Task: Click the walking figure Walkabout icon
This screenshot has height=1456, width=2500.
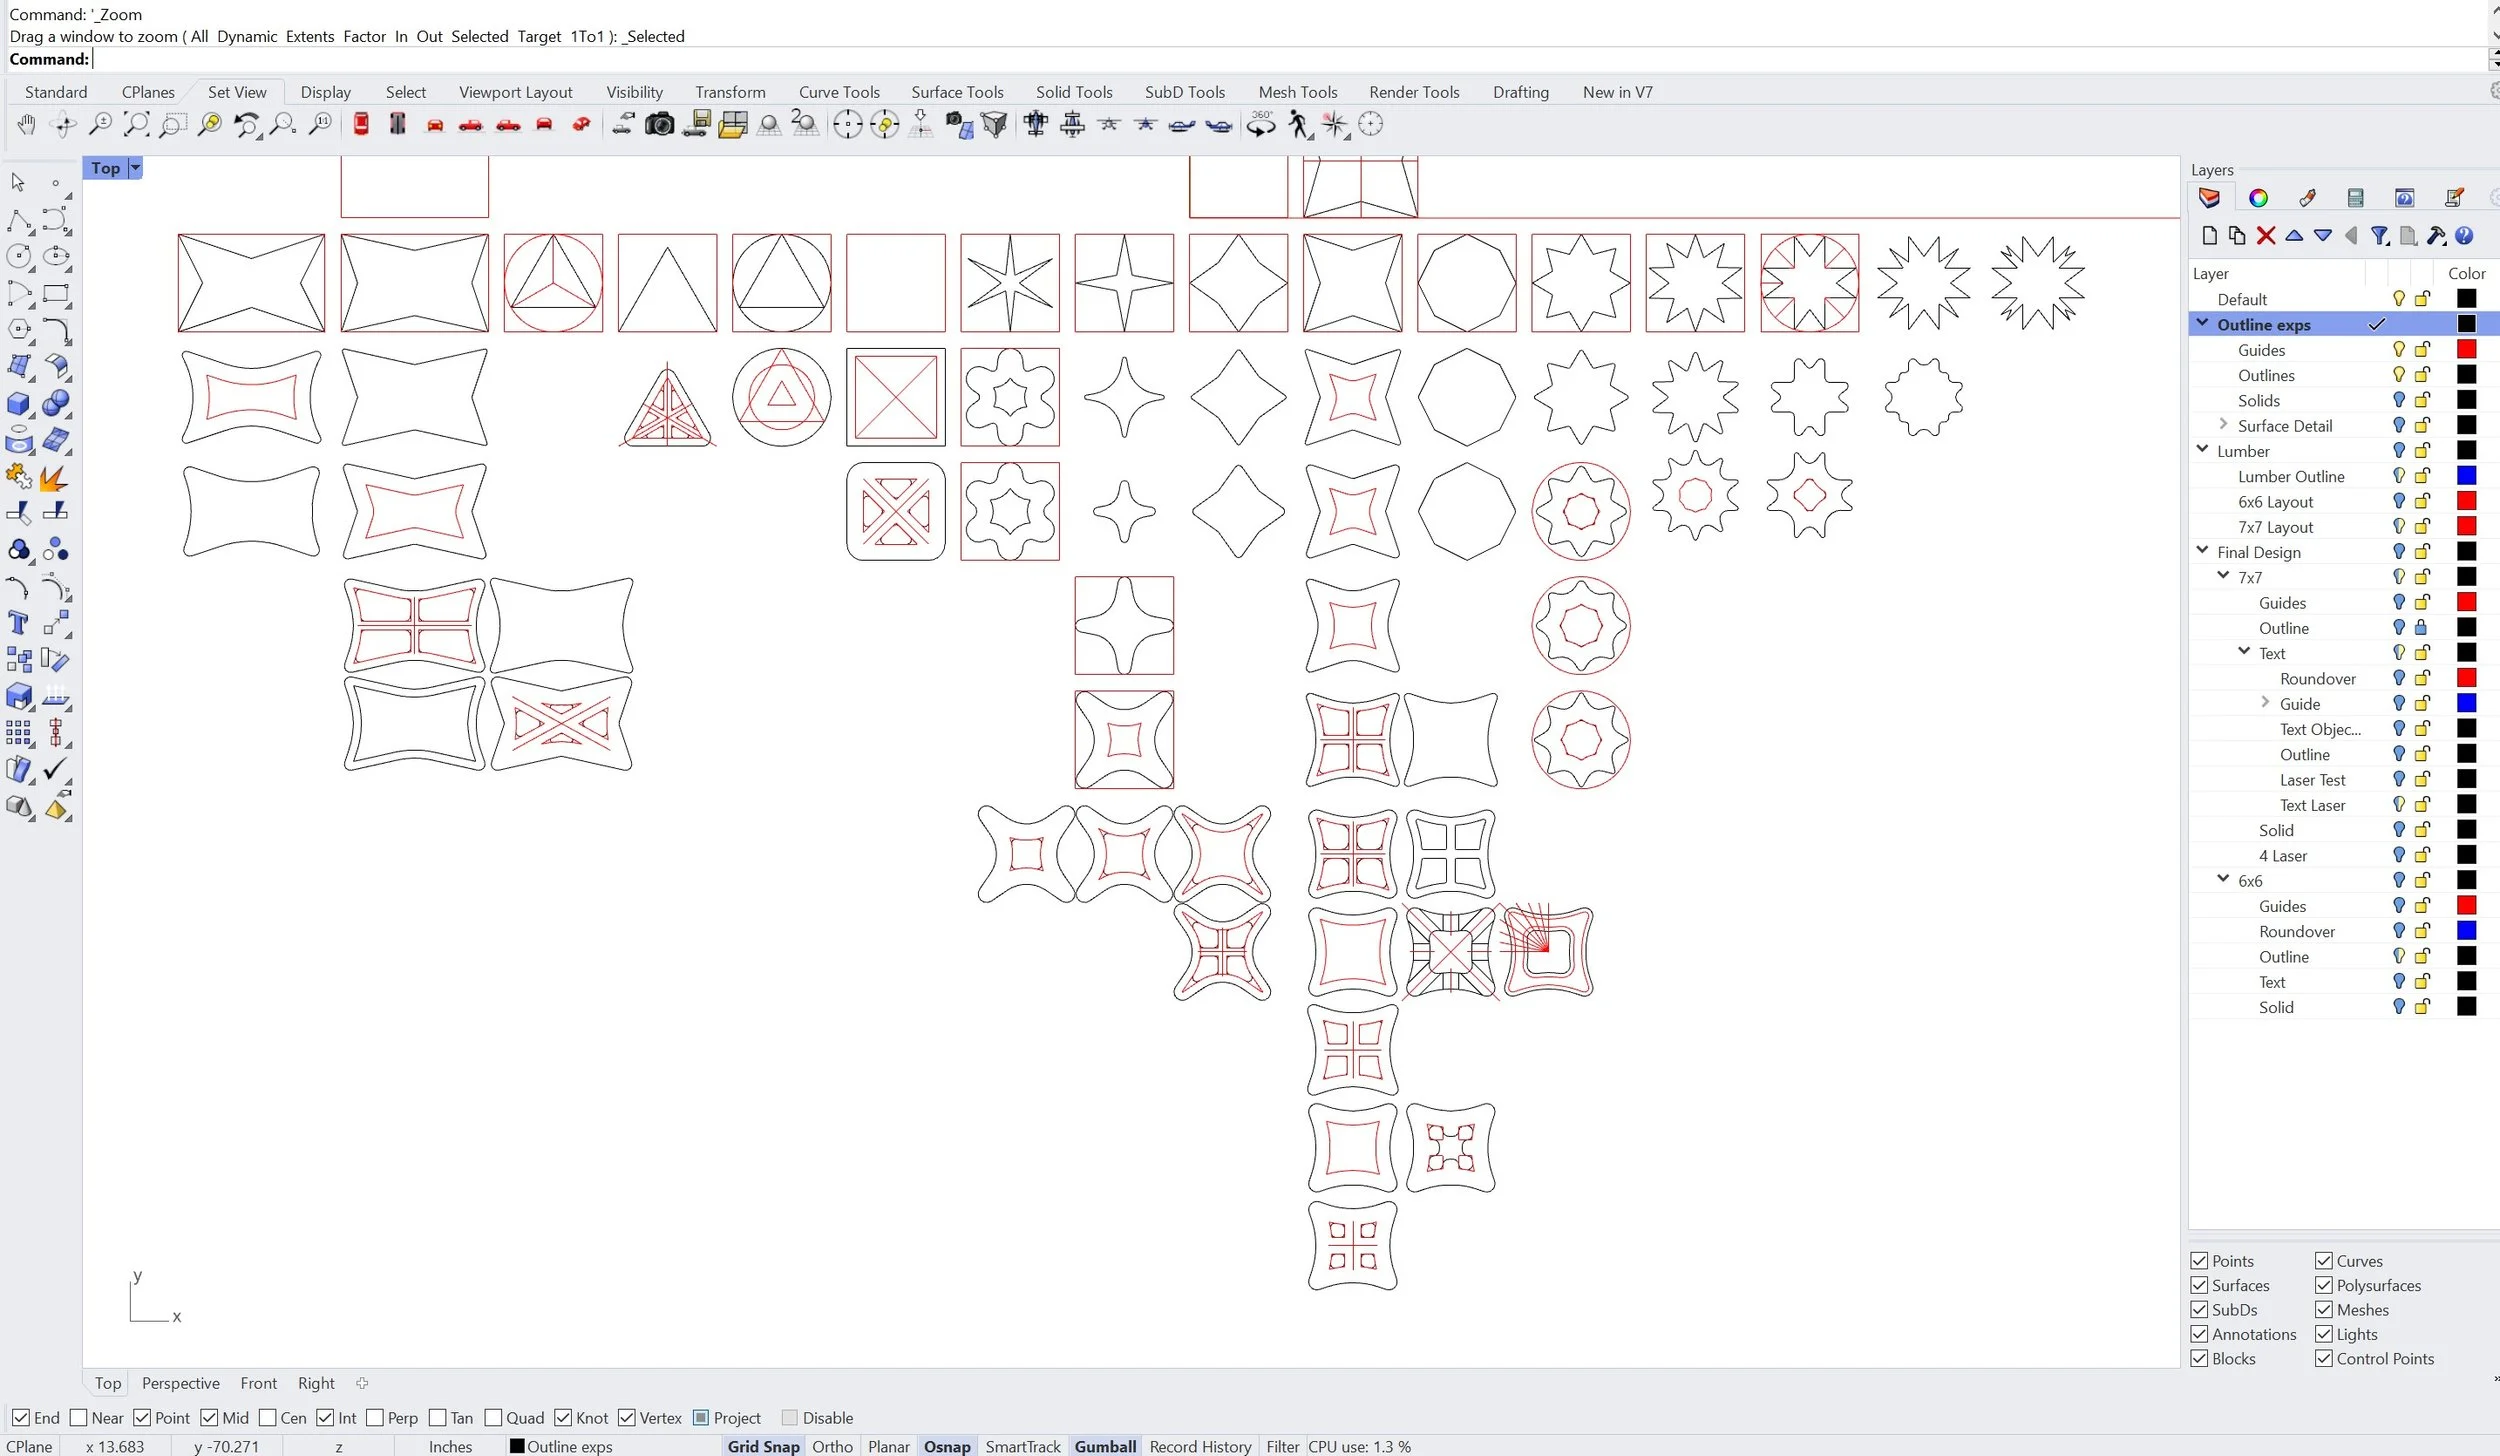Action: point(1298,125)
